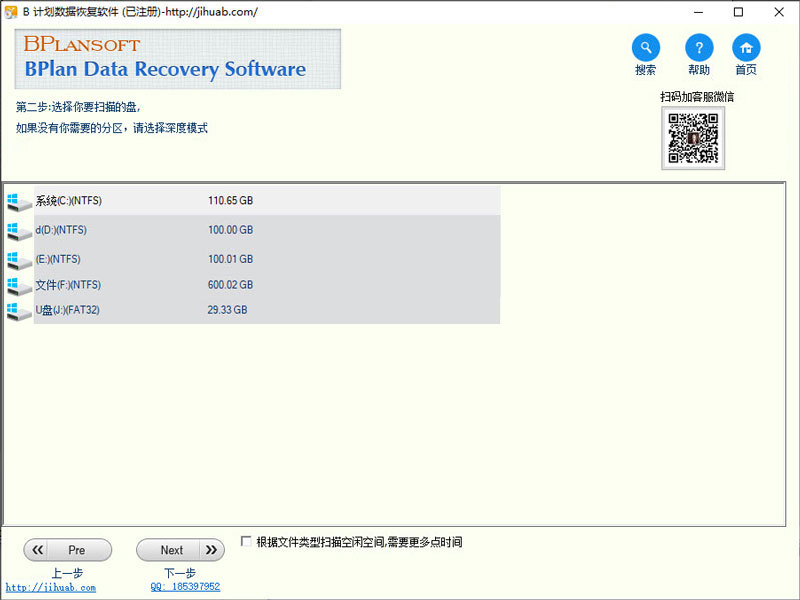This screenshot has height=600, width=800.
Task: Click the 上一步 label under Pre
Action: click(x=67, y=573)
